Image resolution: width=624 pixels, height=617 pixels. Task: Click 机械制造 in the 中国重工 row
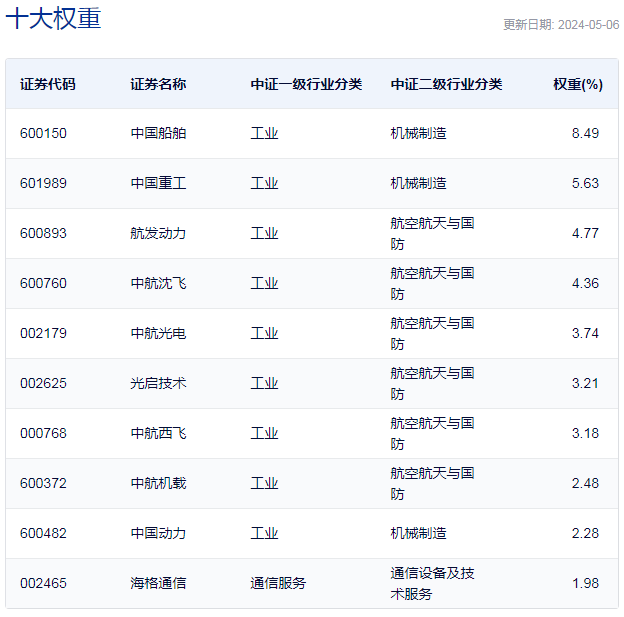418,183
